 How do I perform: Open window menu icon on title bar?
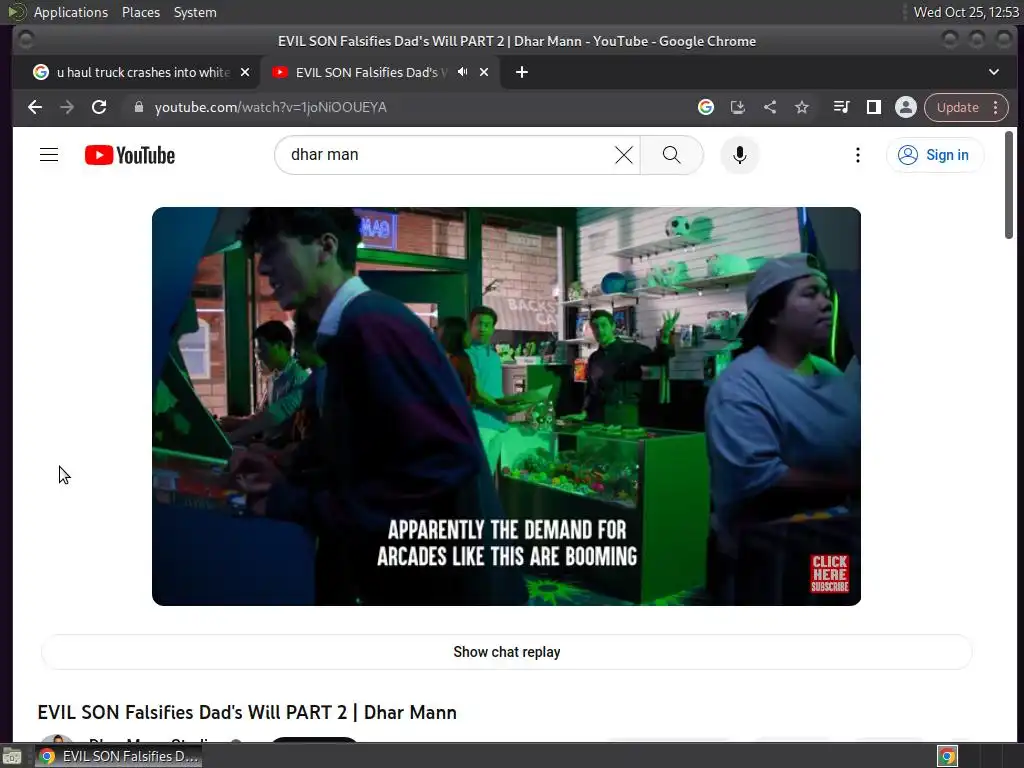[x=26, y=40]
